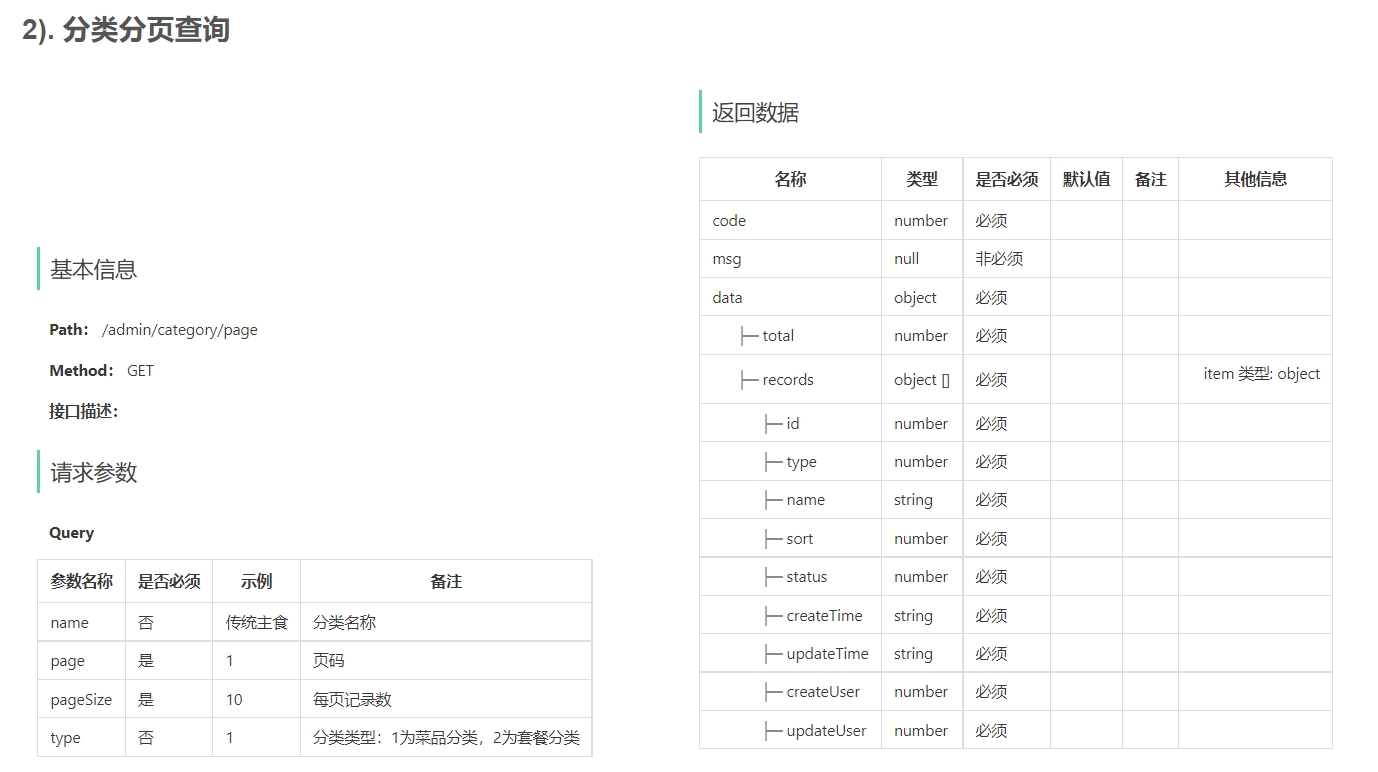Select "type" field in the response table
The height and width of the screenshot is (772, 1378).
802,462
